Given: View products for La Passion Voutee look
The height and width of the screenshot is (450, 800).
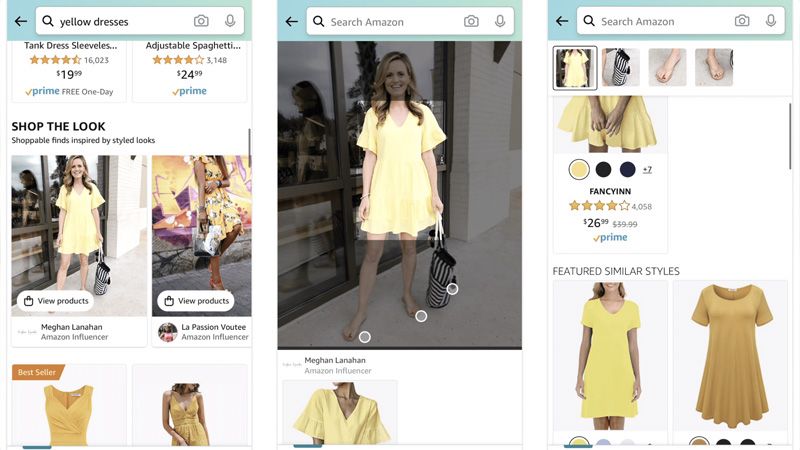Looking at the screenshot, I should [x=196, y=301].
